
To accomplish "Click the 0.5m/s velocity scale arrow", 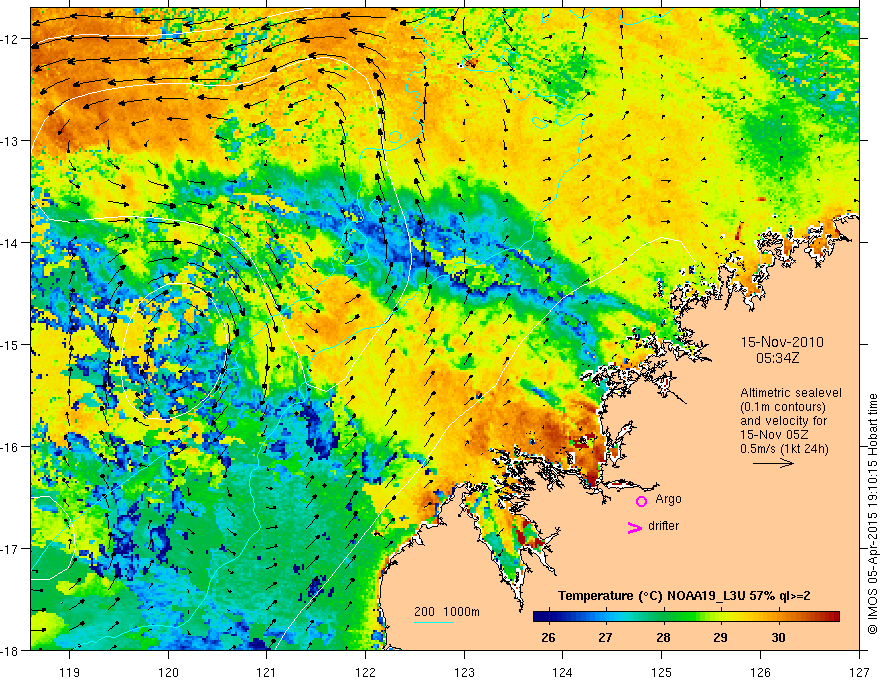I will pyautogui.click(x=773, y=463).
